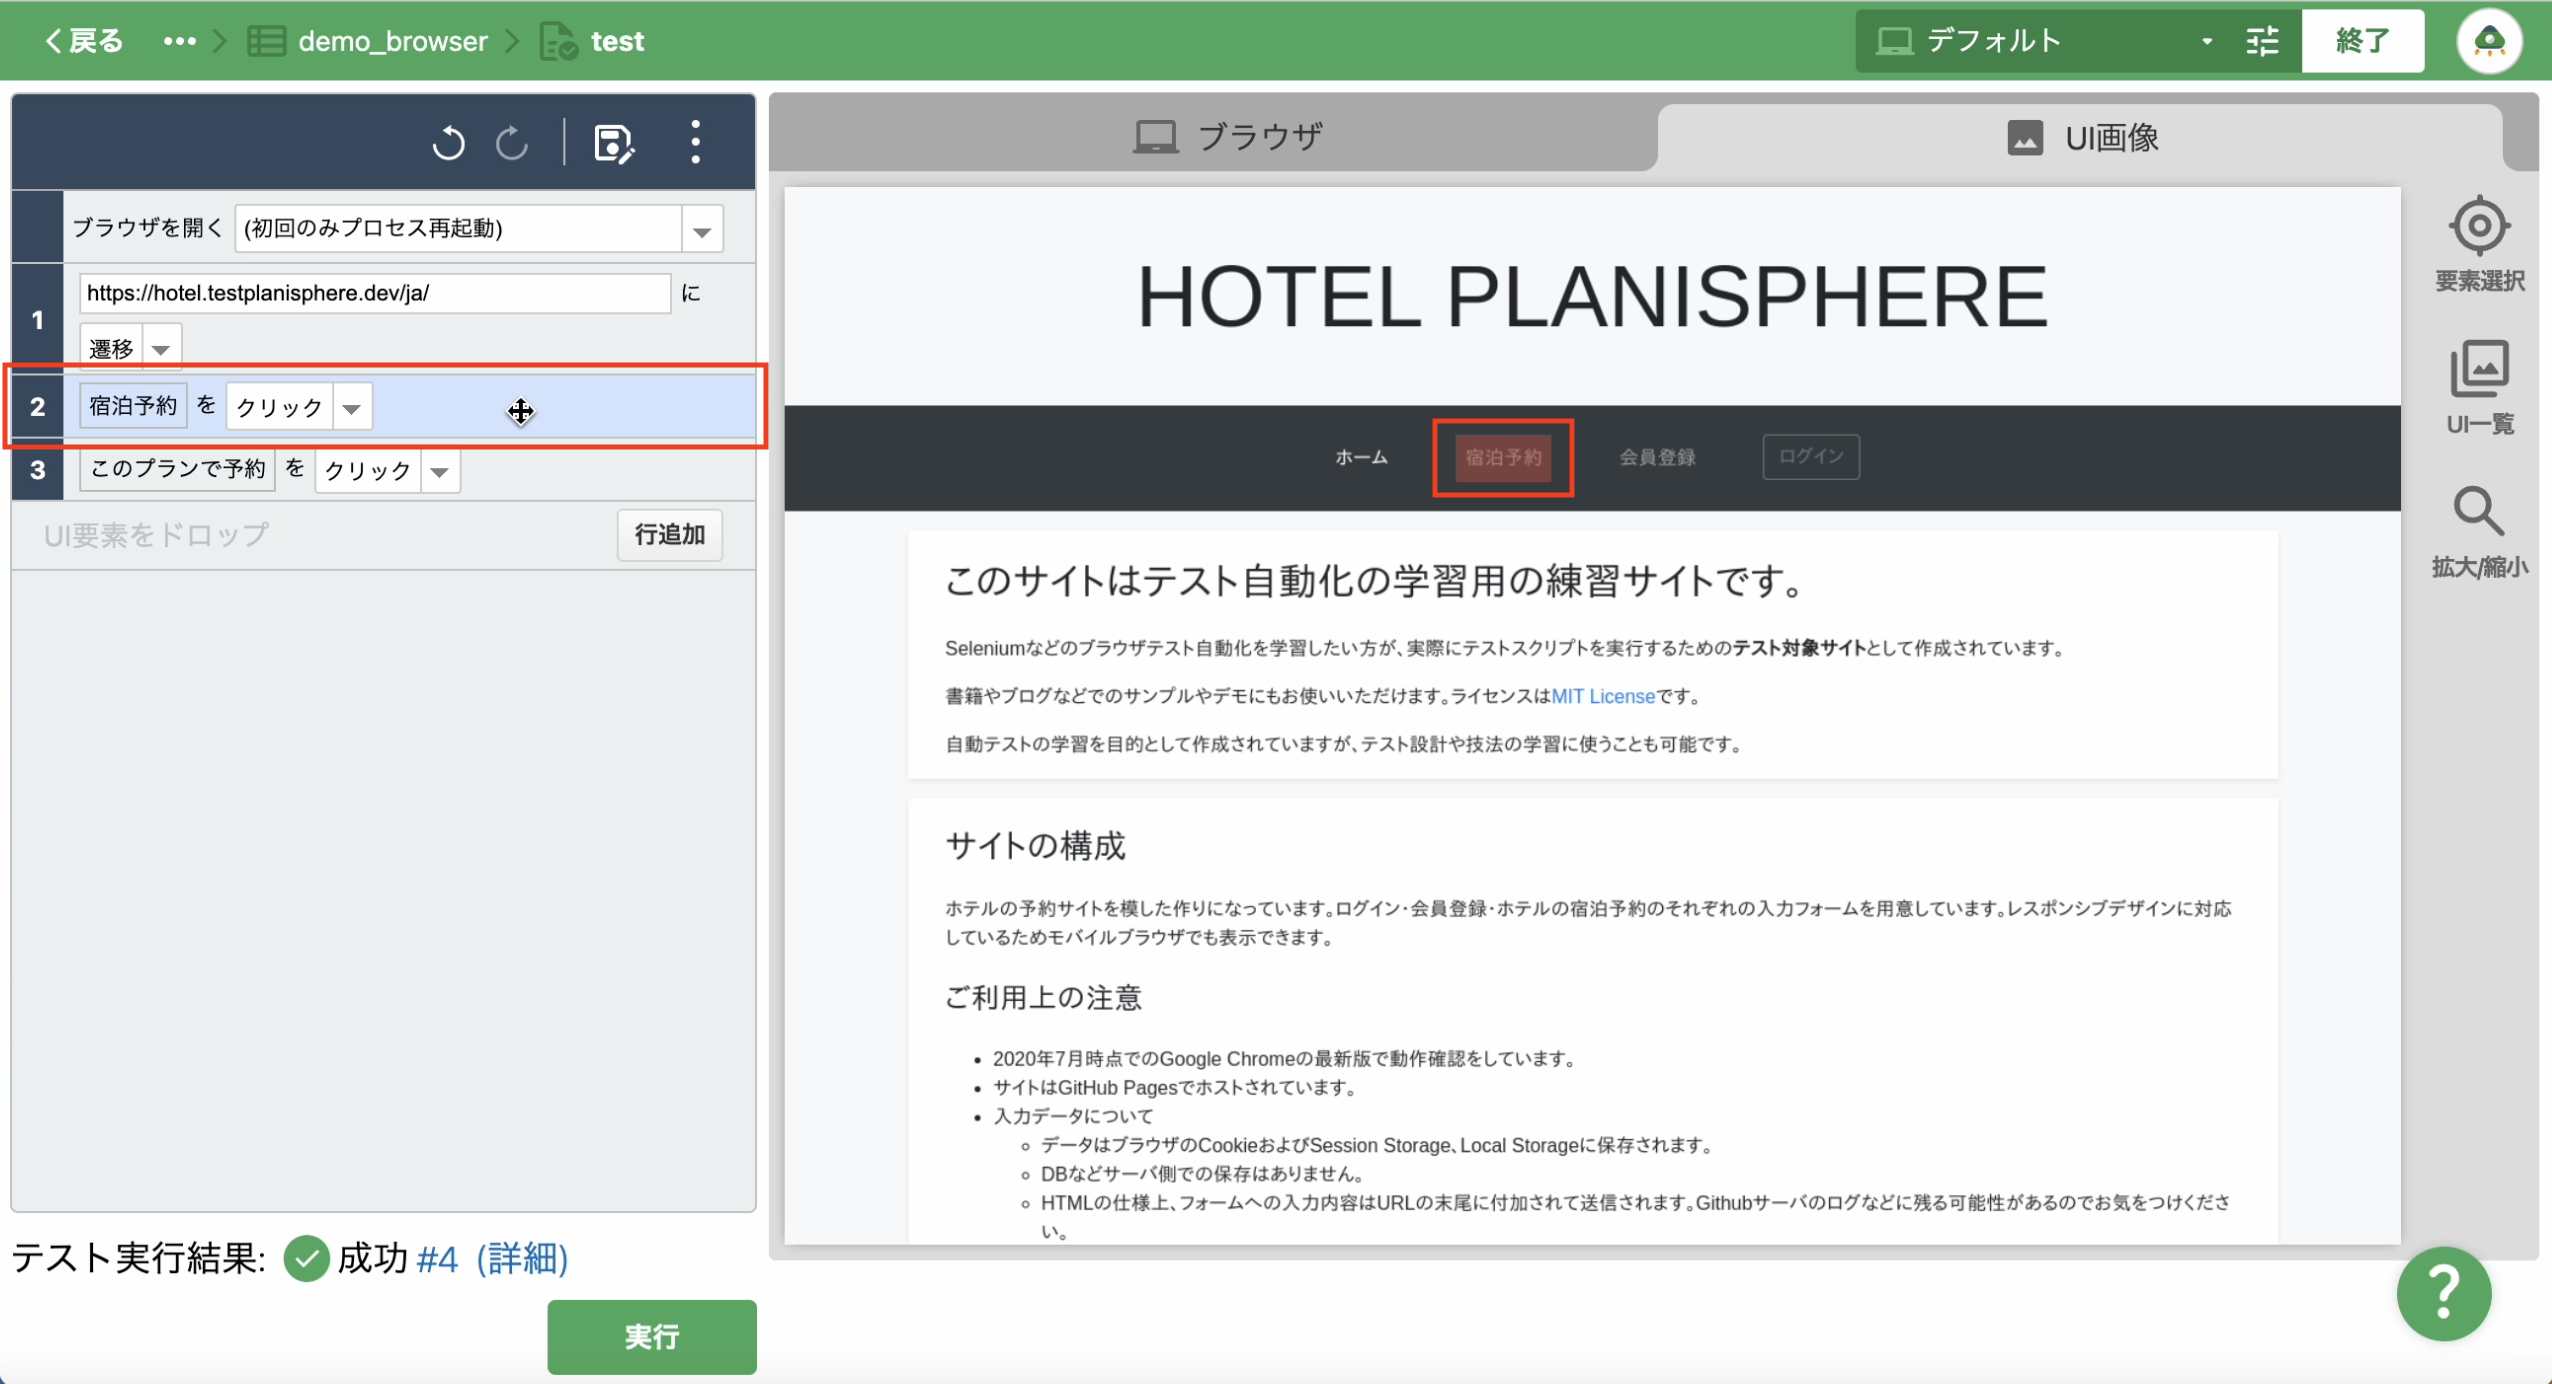The height and width of the screenshot is (1384, 2552).
Task: Click the MIT License link
Action: (1603, 696)
